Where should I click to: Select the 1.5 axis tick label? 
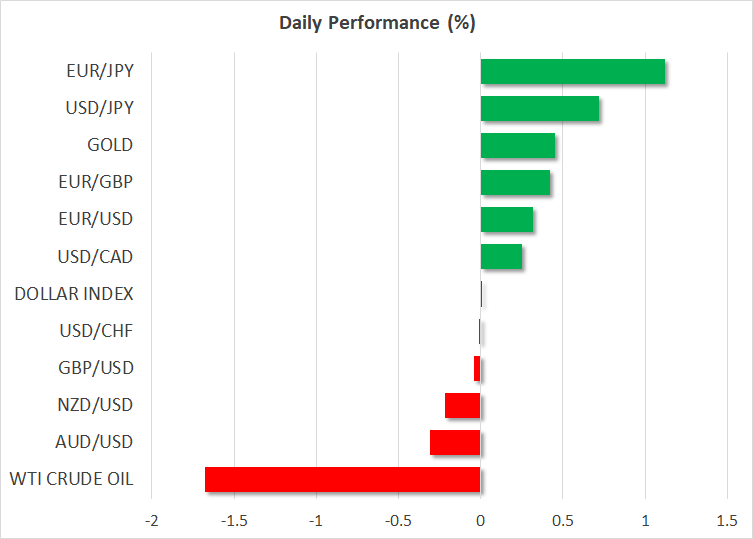726,521
